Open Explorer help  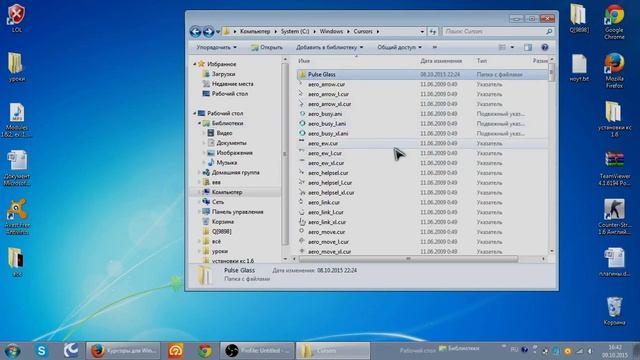(544, 47)
